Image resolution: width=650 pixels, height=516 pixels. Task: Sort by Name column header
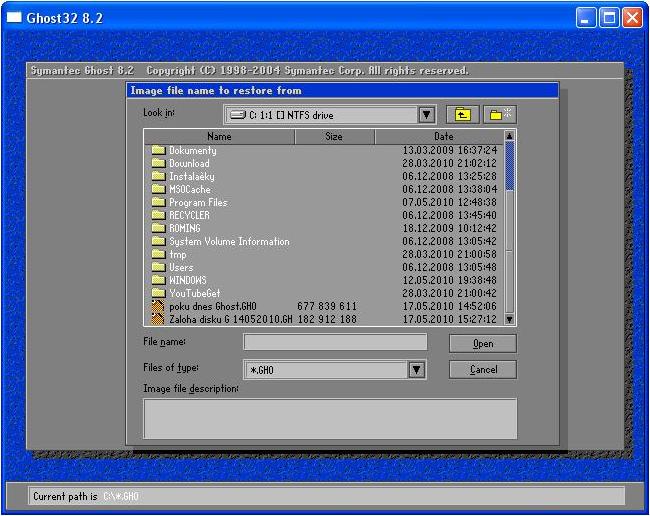219,136
